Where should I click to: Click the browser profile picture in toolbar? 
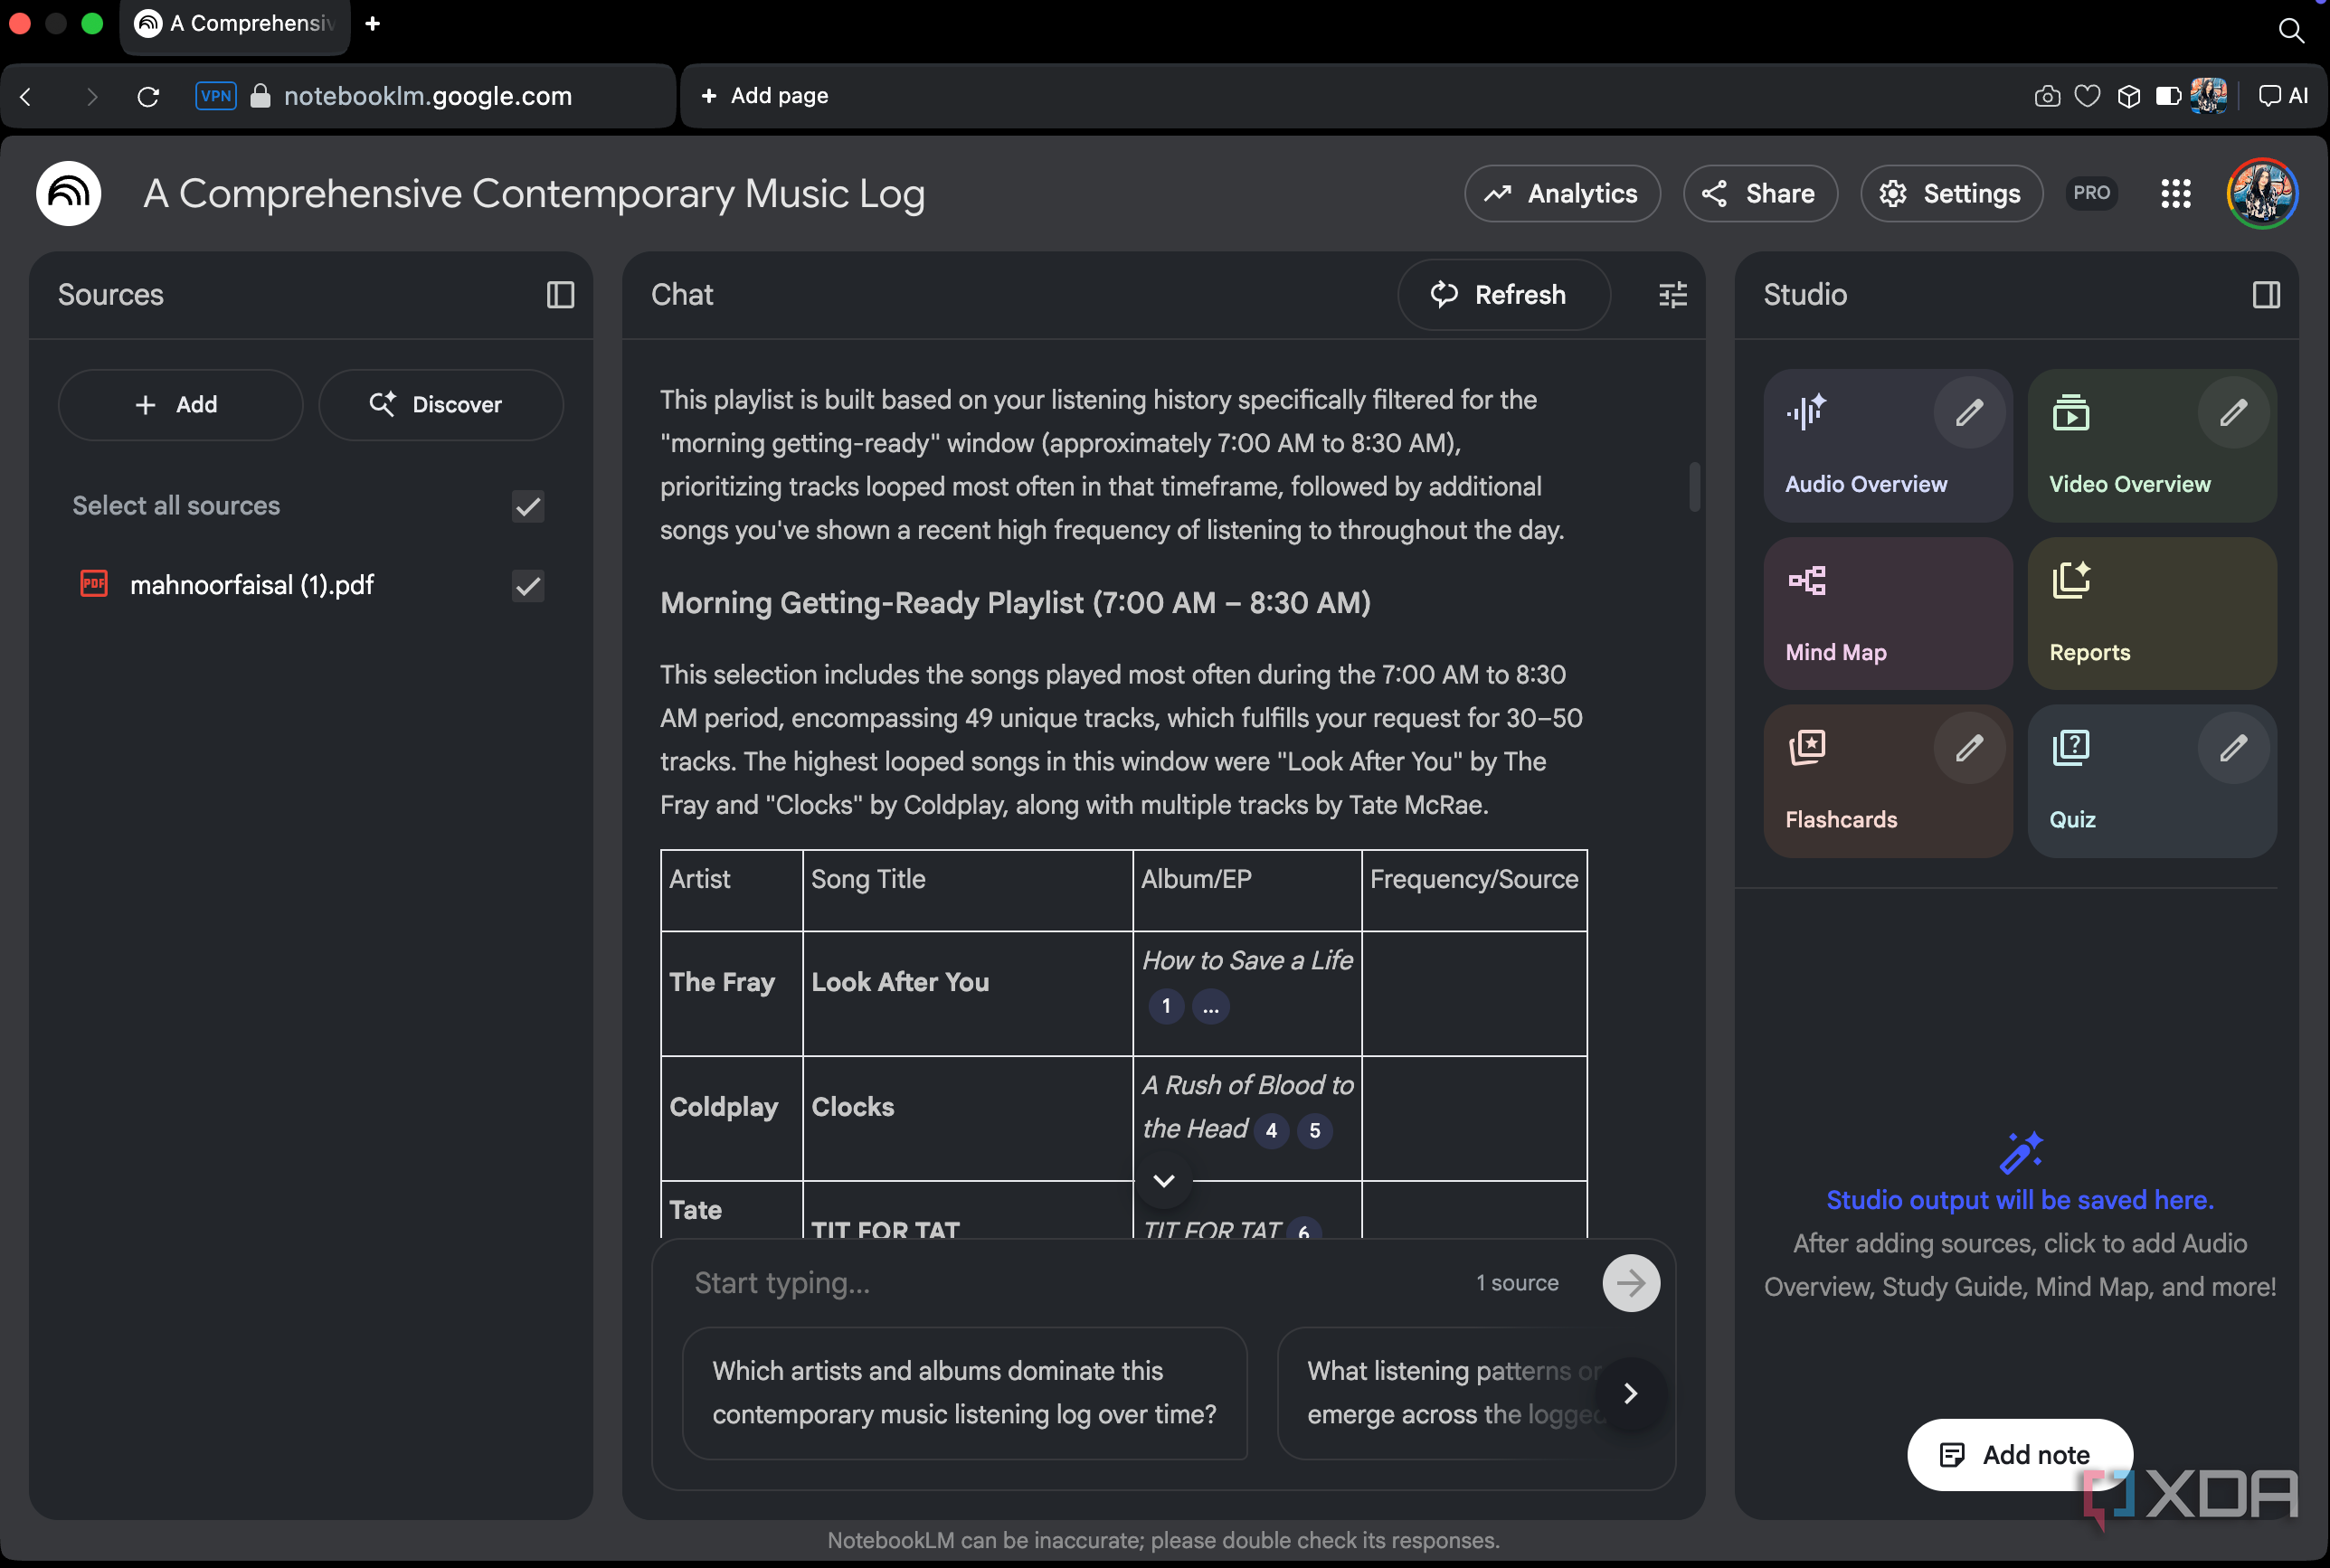2208,96
